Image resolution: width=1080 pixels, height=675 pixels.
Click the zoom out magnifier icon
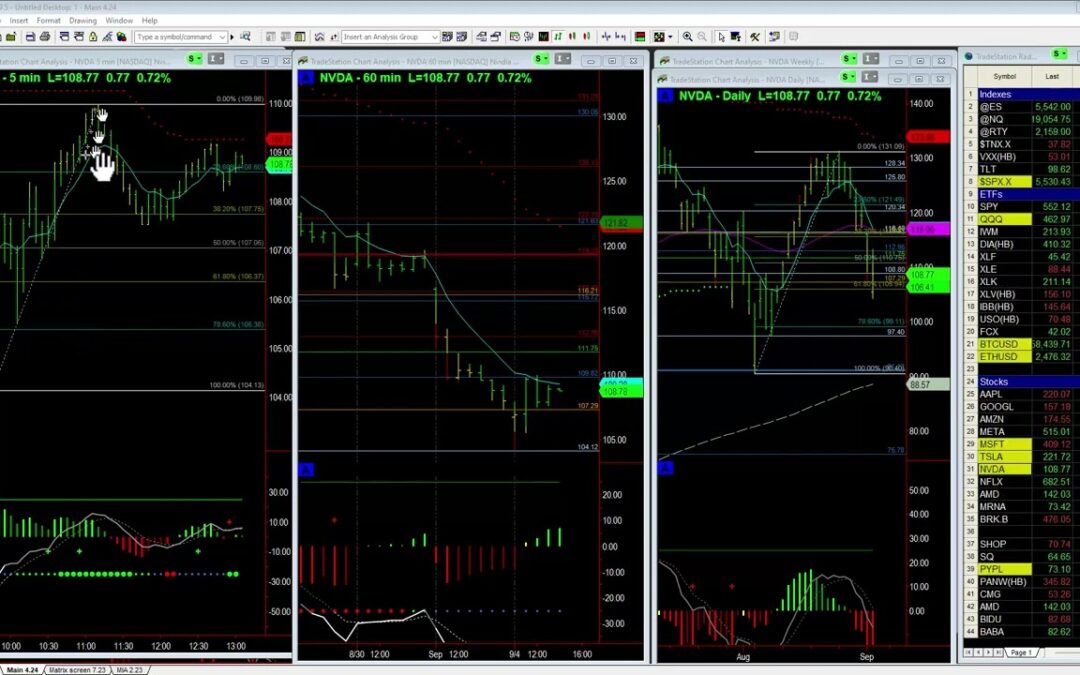[x=702, y=37]
